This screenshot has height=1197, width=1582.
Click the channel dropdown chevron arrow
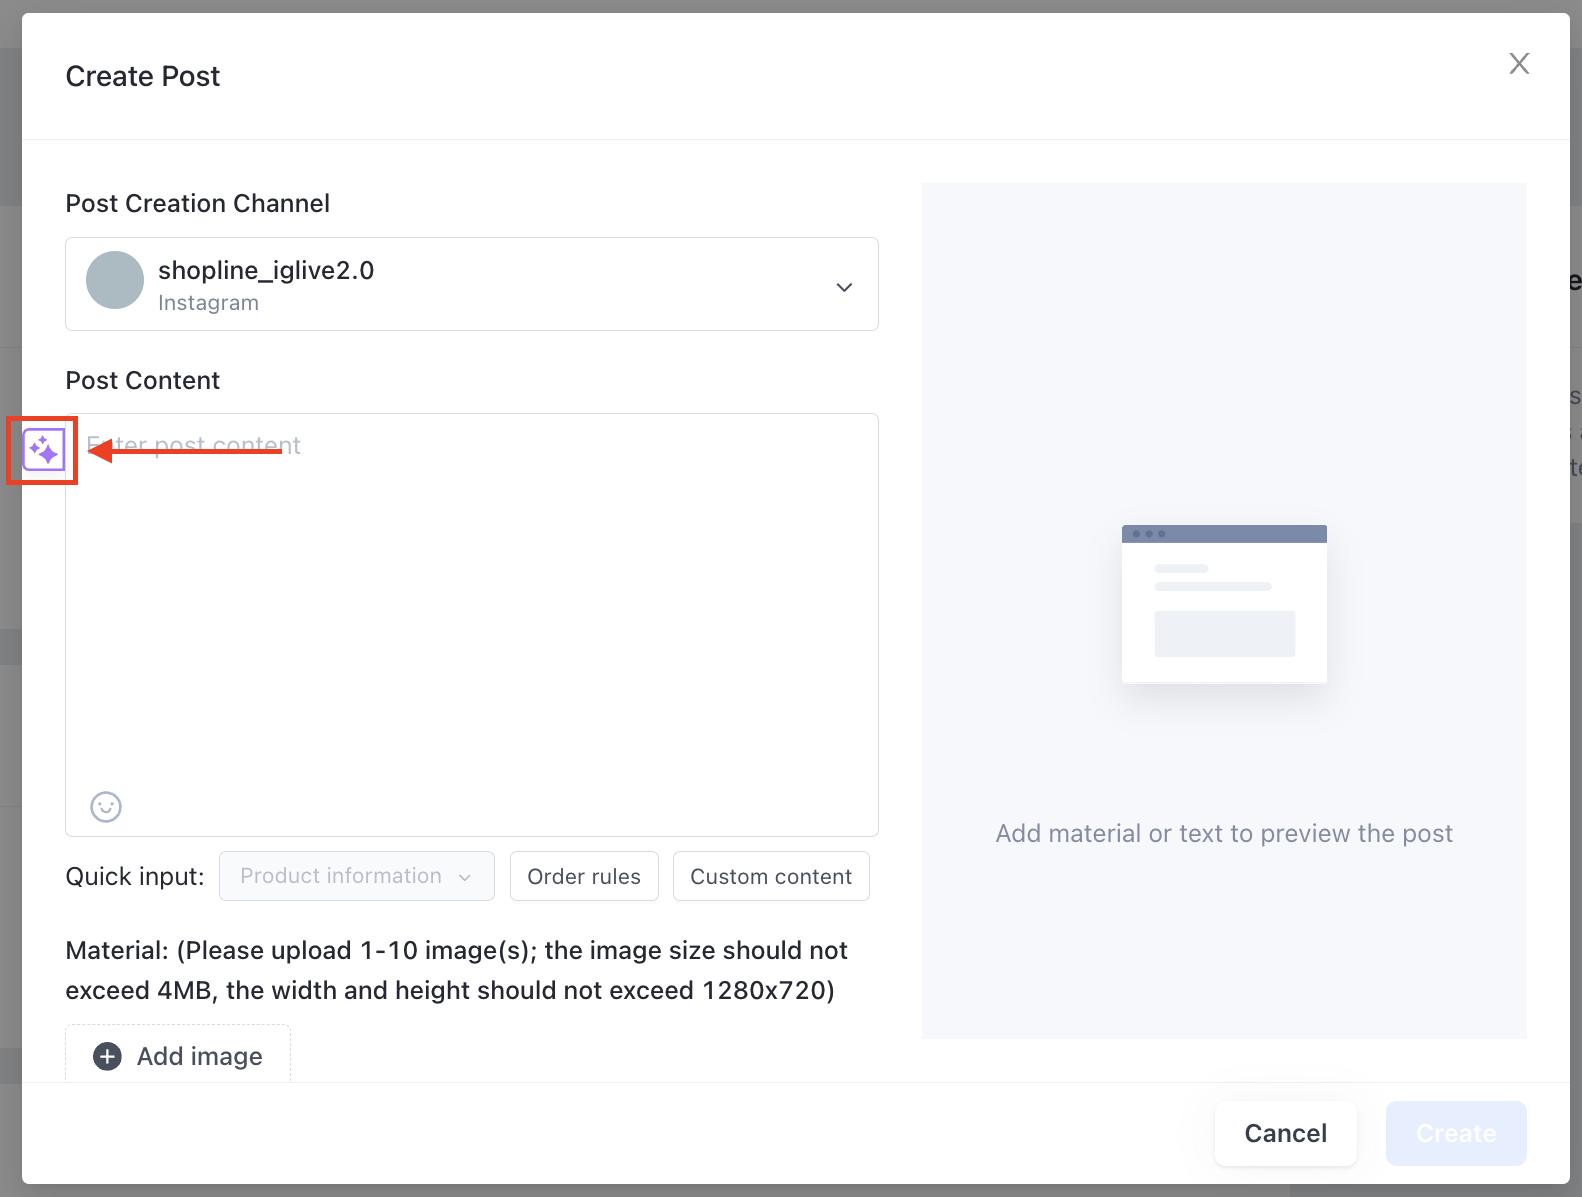point(844,287)
